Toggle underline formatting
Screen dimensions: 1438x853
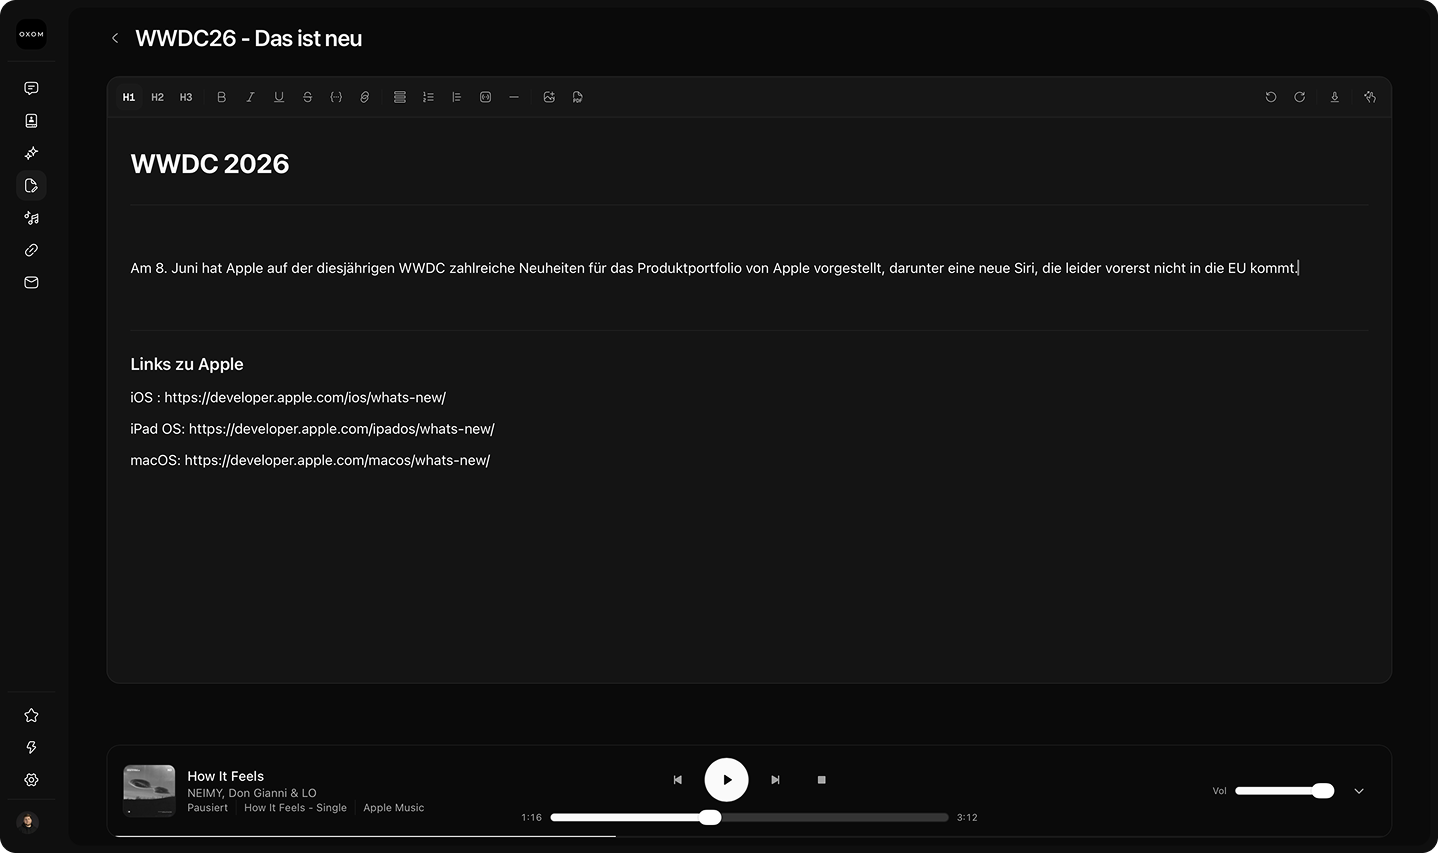(x=279, y=97)
